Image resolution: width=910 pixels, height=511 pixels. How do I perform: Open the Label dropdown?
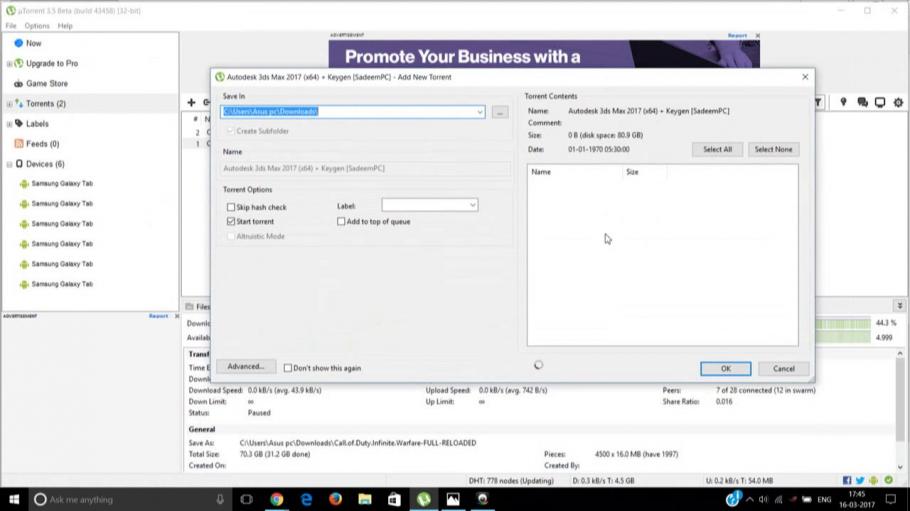coord(472,205)
